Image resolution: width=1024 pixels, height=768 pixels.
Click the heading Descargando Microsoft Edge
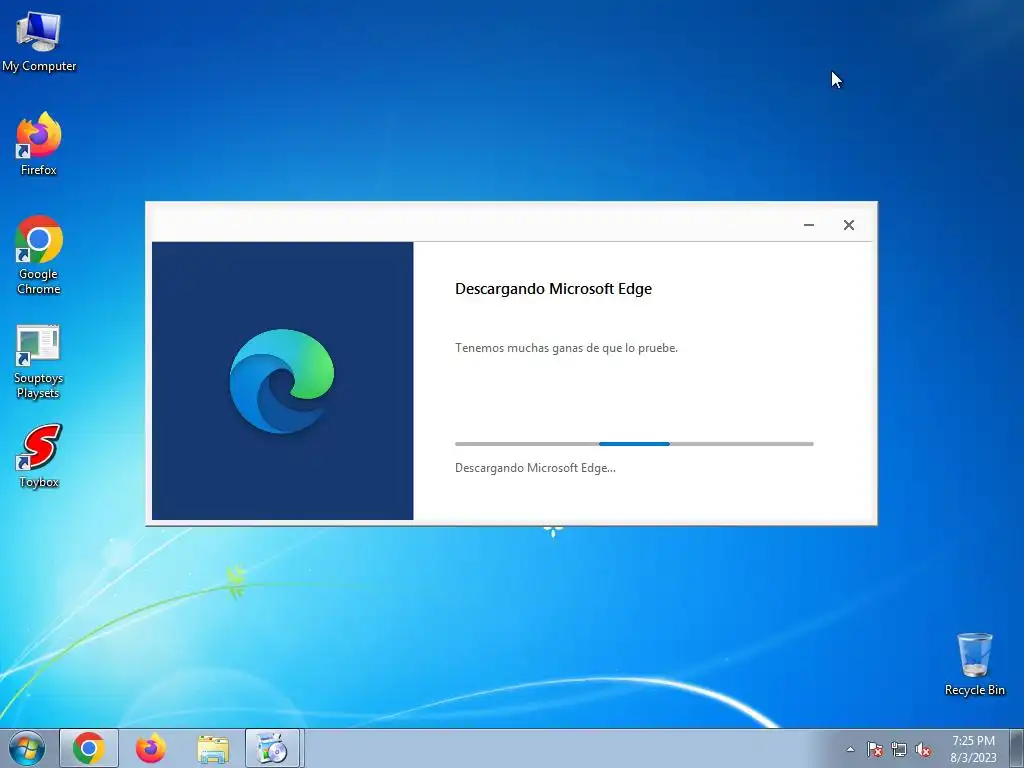(553, 289)
